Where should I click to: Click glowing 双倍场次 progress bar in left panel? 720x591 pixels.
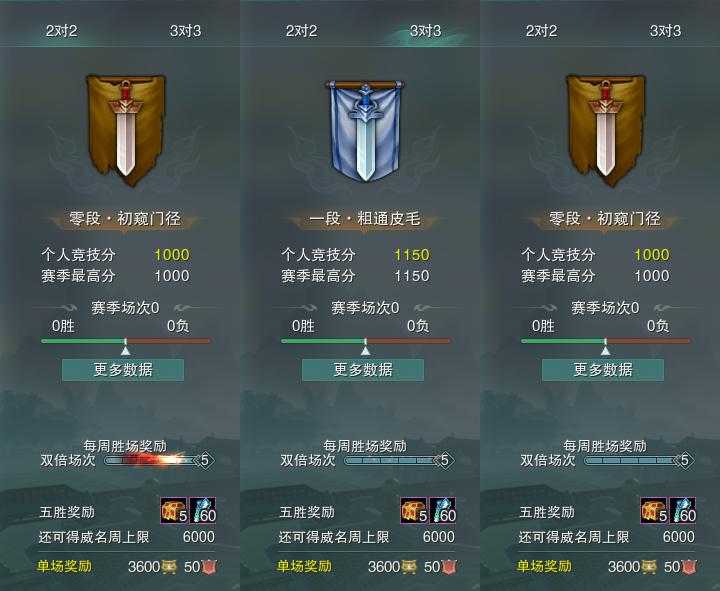point(152,460)
